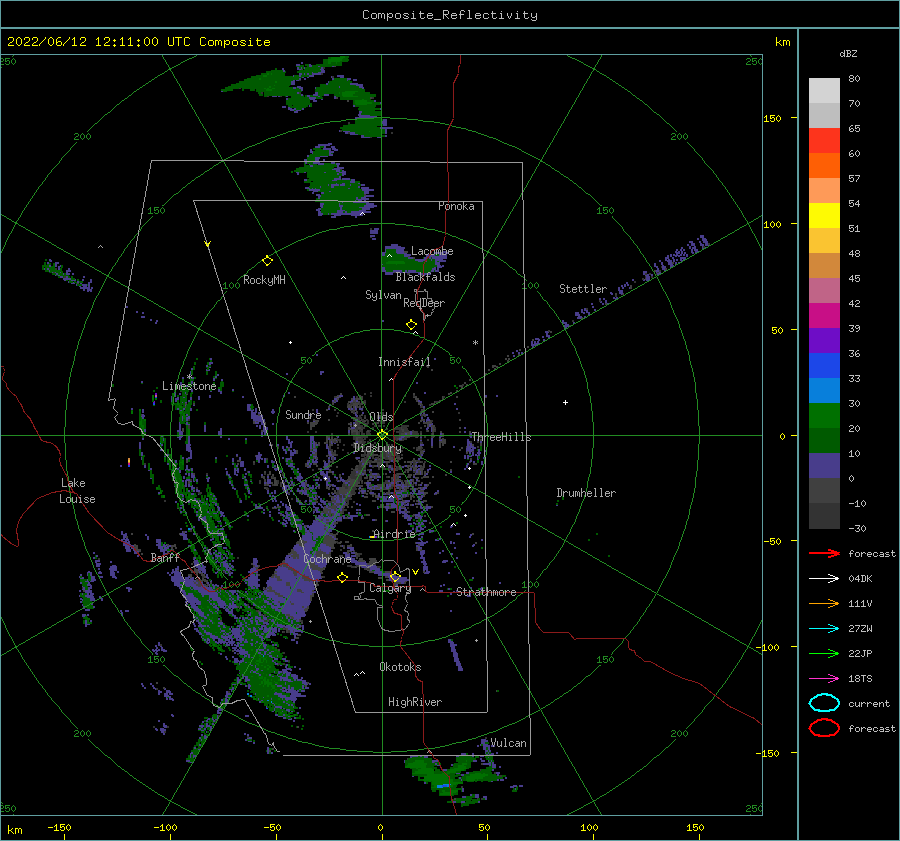
Task: Click the HighRiver town label
Action: tap(415, 702)
